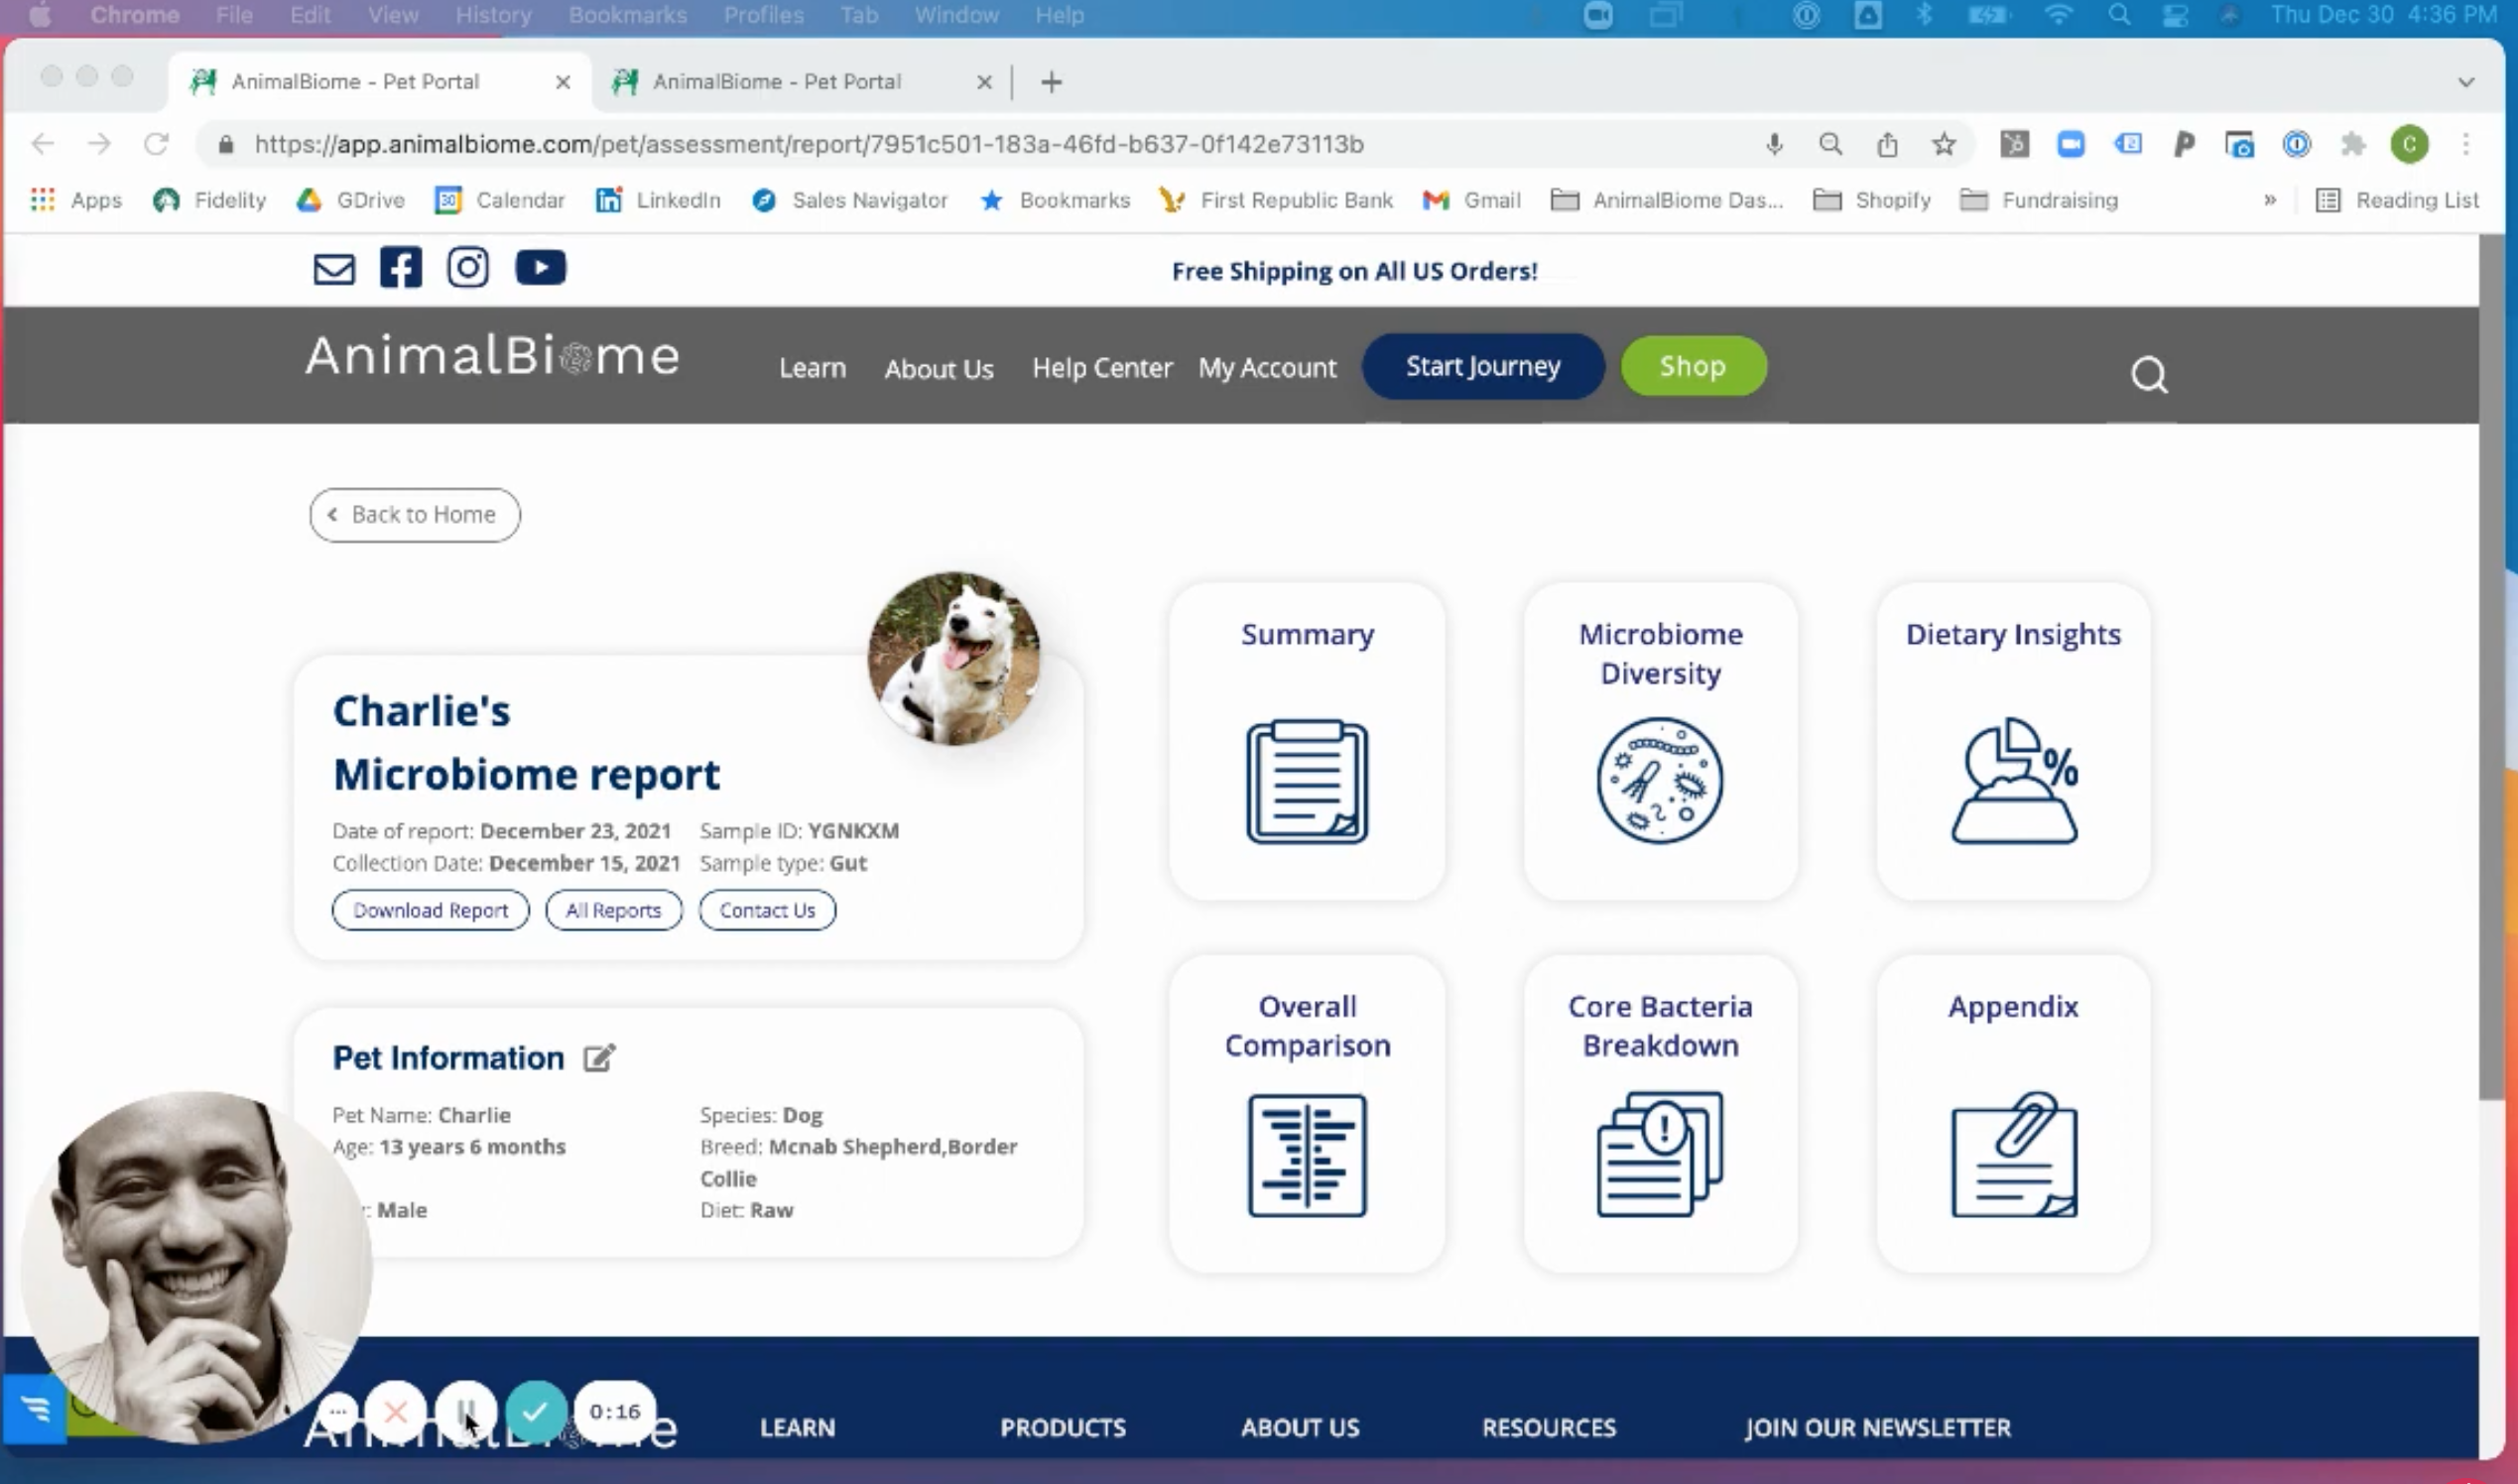
Task: Open the email envelope icon link
Action: pos(334,268)
